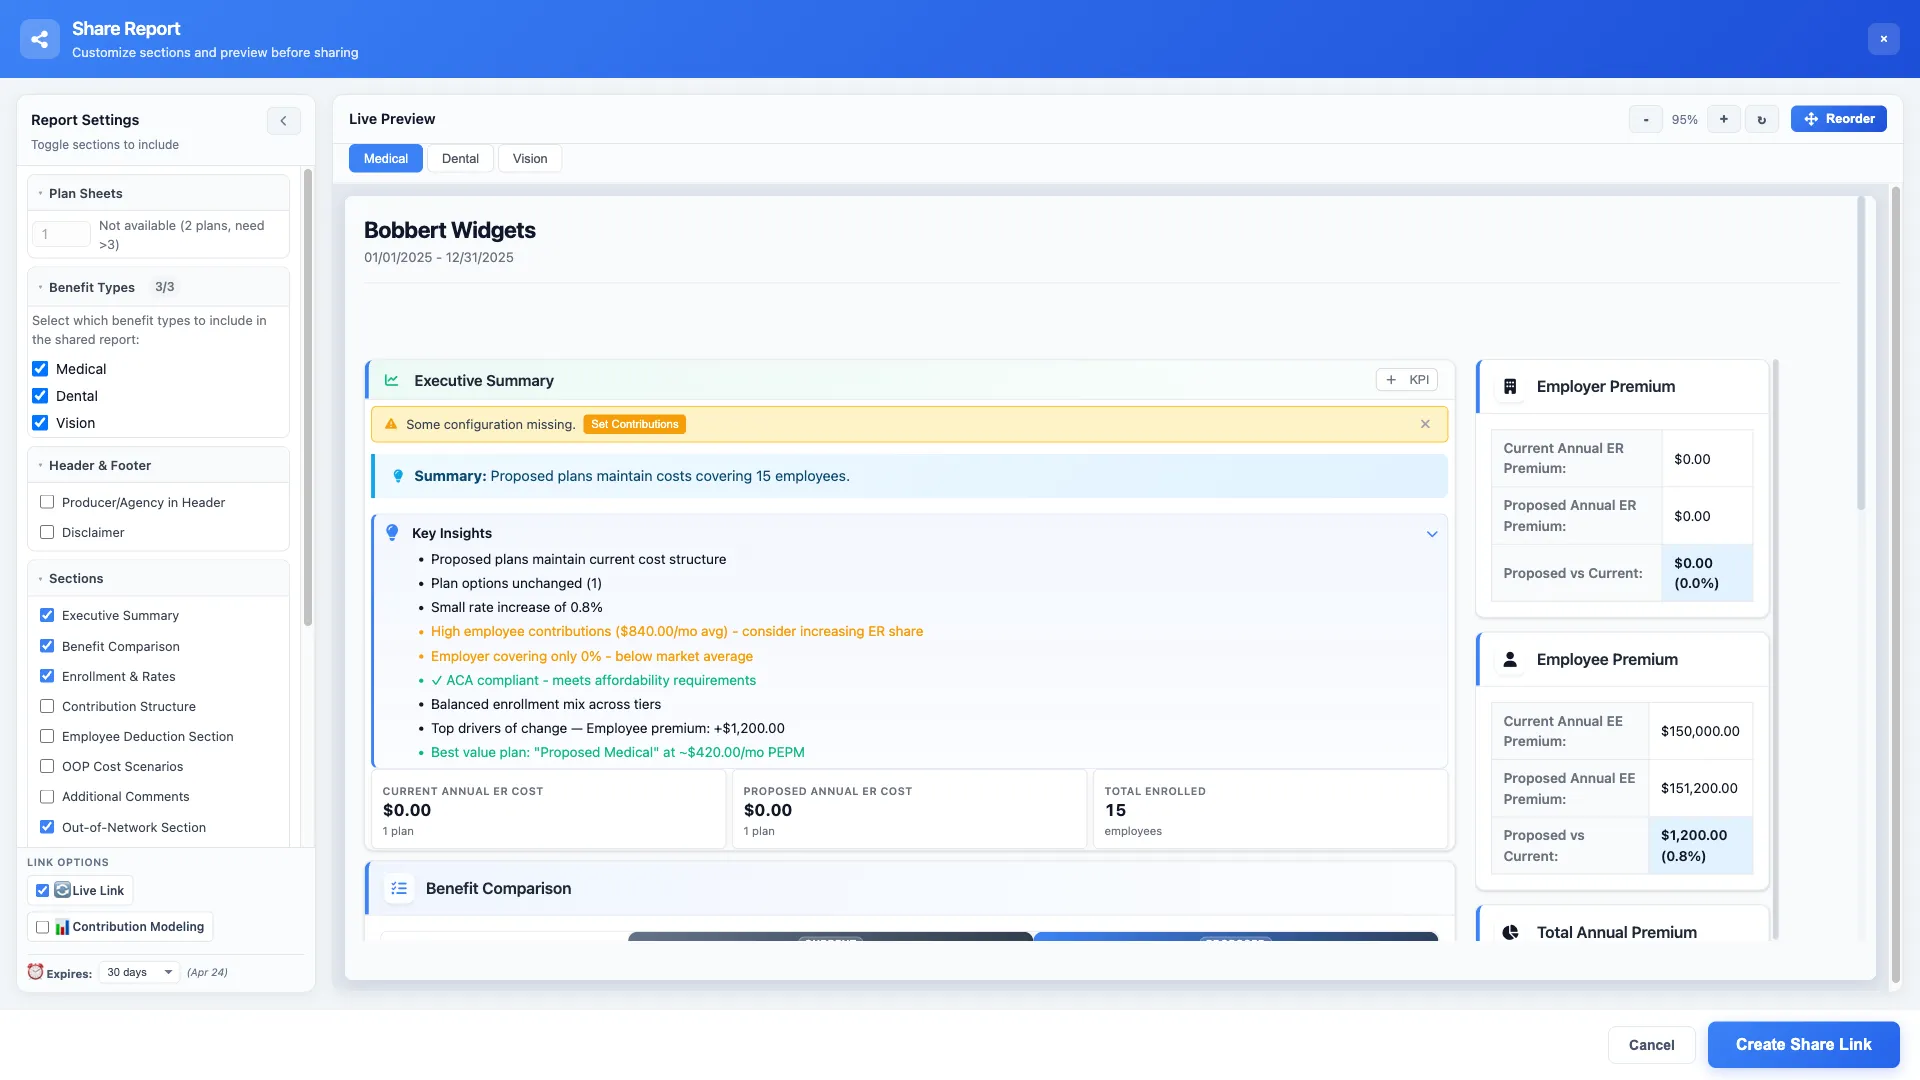Disable the Live Link option
The height and width of the screenshot is (1080, 1920).
click(42, 890)
